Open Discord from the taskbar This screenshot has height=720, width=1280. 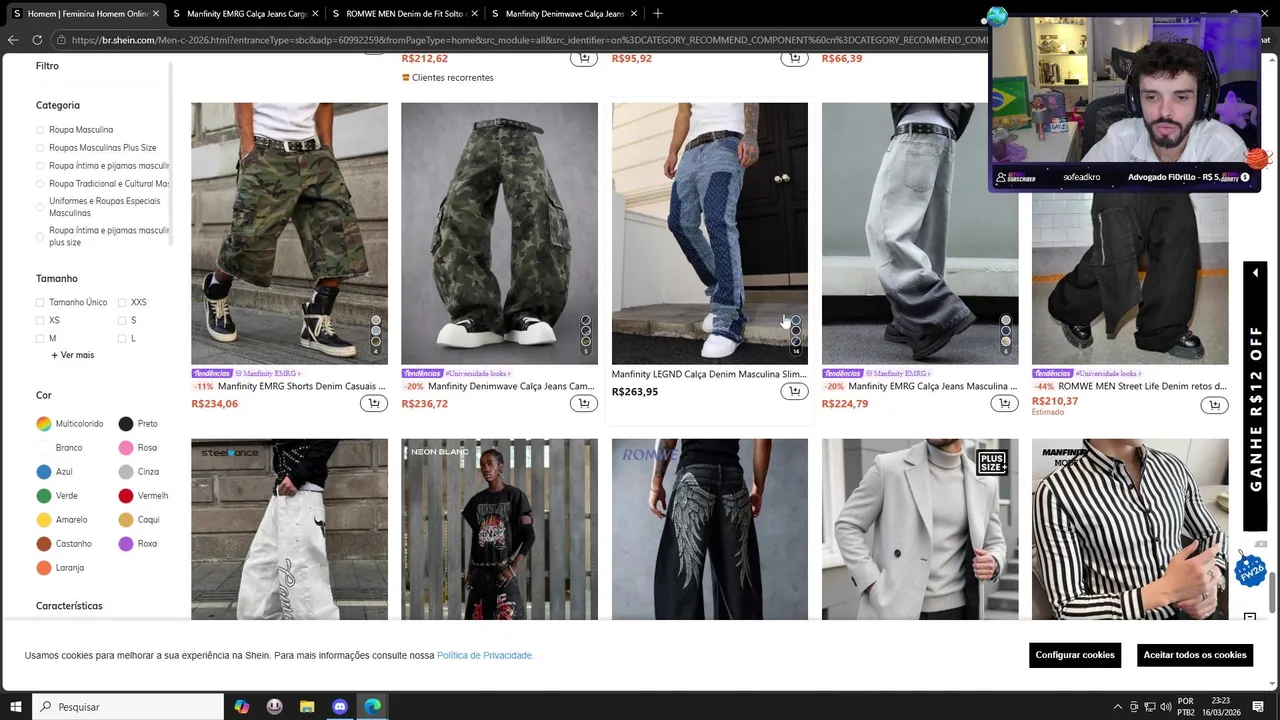pyautogui.click(x=340, y=707)
